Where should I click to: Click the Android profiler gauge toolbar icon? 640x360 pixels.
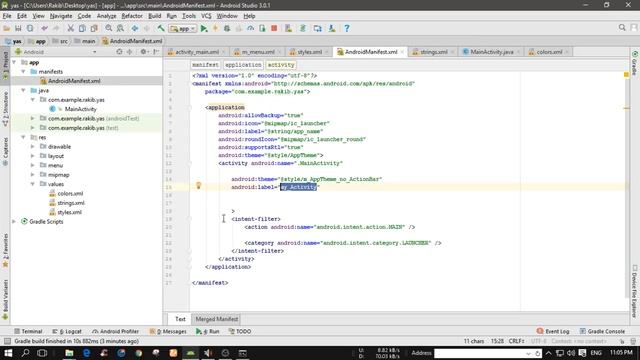[x=250, y=28]
